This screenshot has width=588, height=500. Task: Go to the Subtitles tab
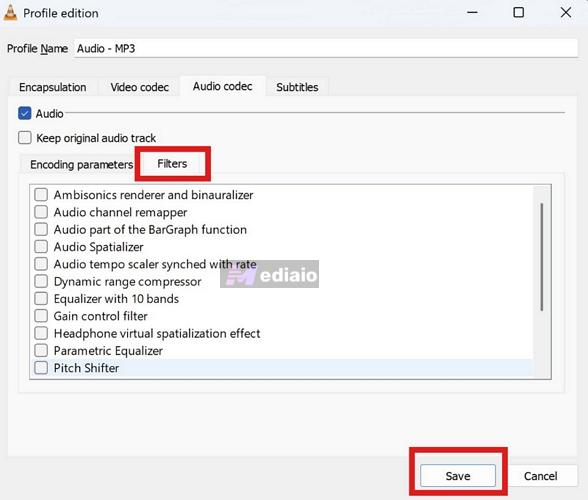[x=297, y=87]
